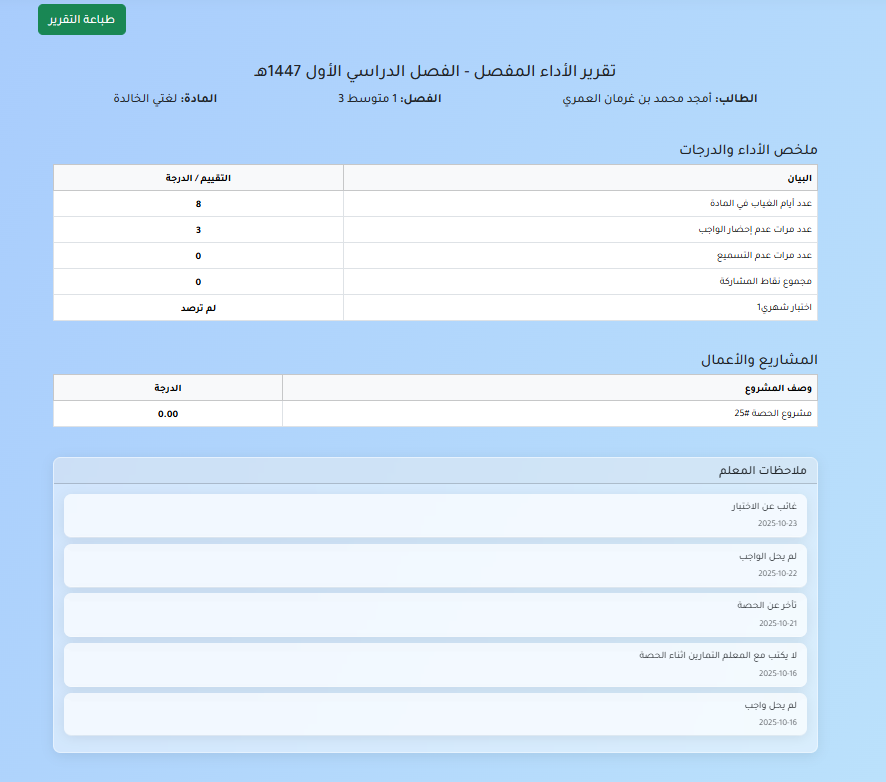Select the report title تقرير الأداء المفصل

point(435,71)
